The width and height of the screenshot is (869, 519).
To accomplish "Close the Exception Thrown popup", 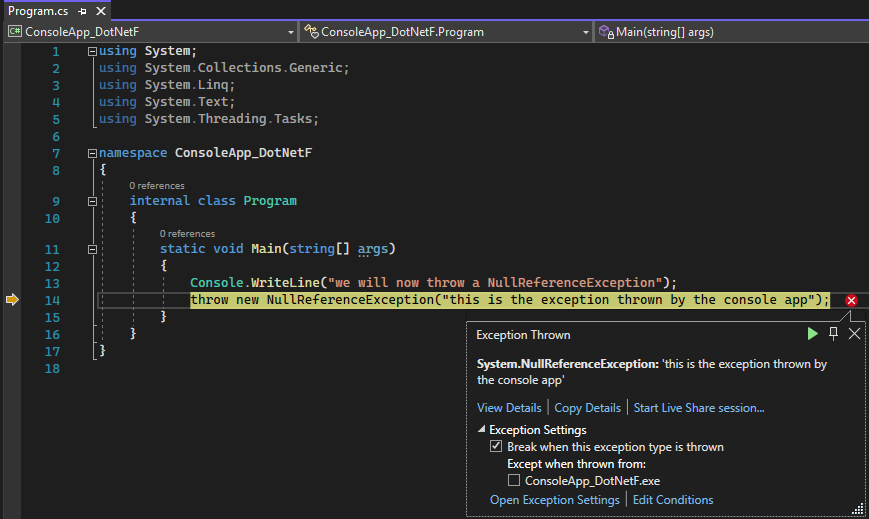I will 854,334.
